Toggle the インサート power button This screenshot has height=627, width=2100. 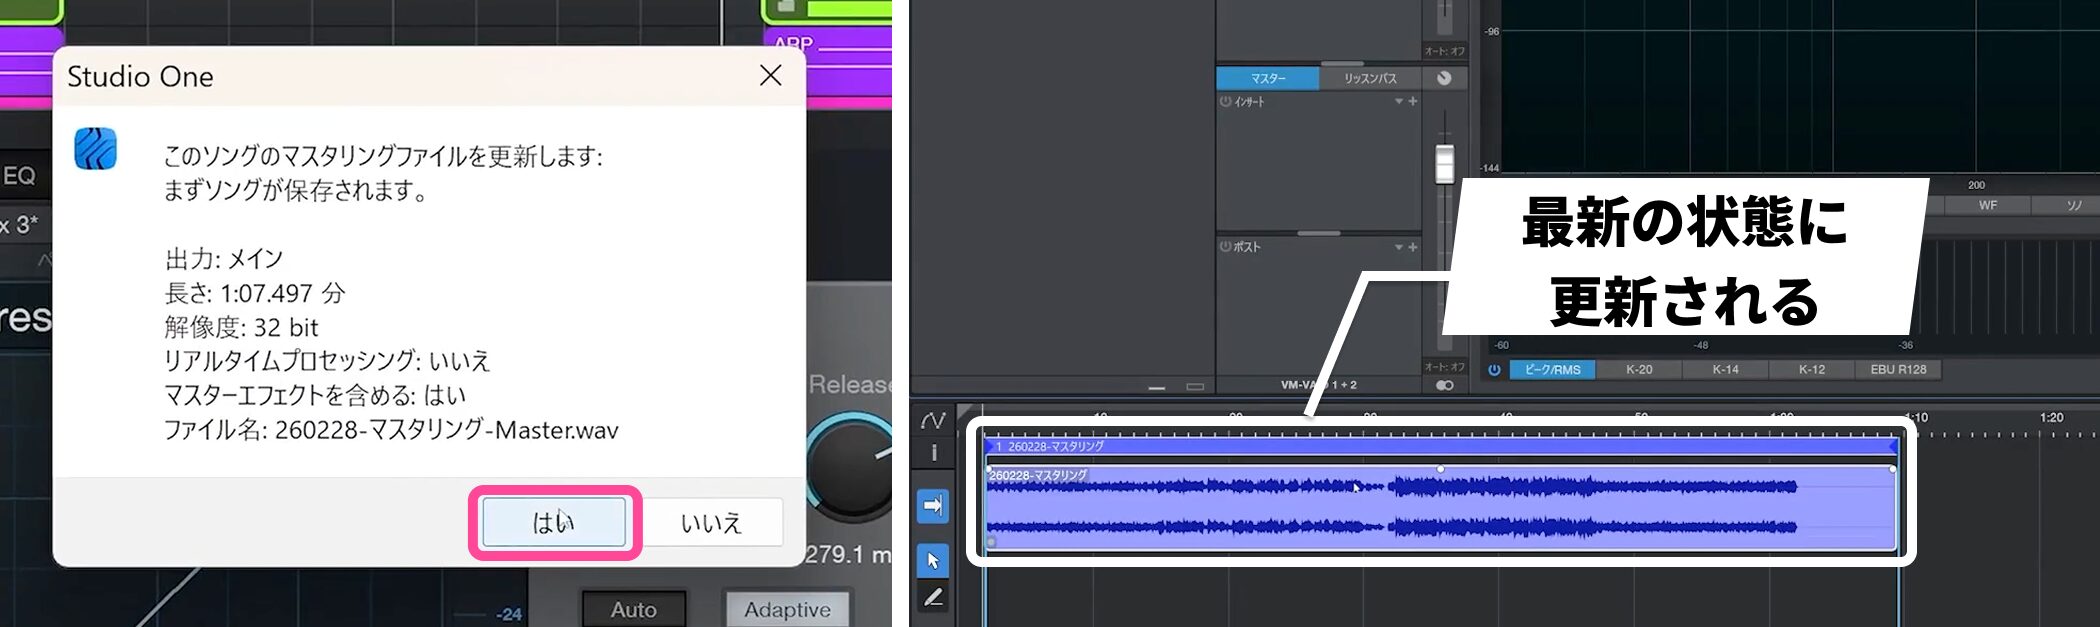coord(1225,101)
